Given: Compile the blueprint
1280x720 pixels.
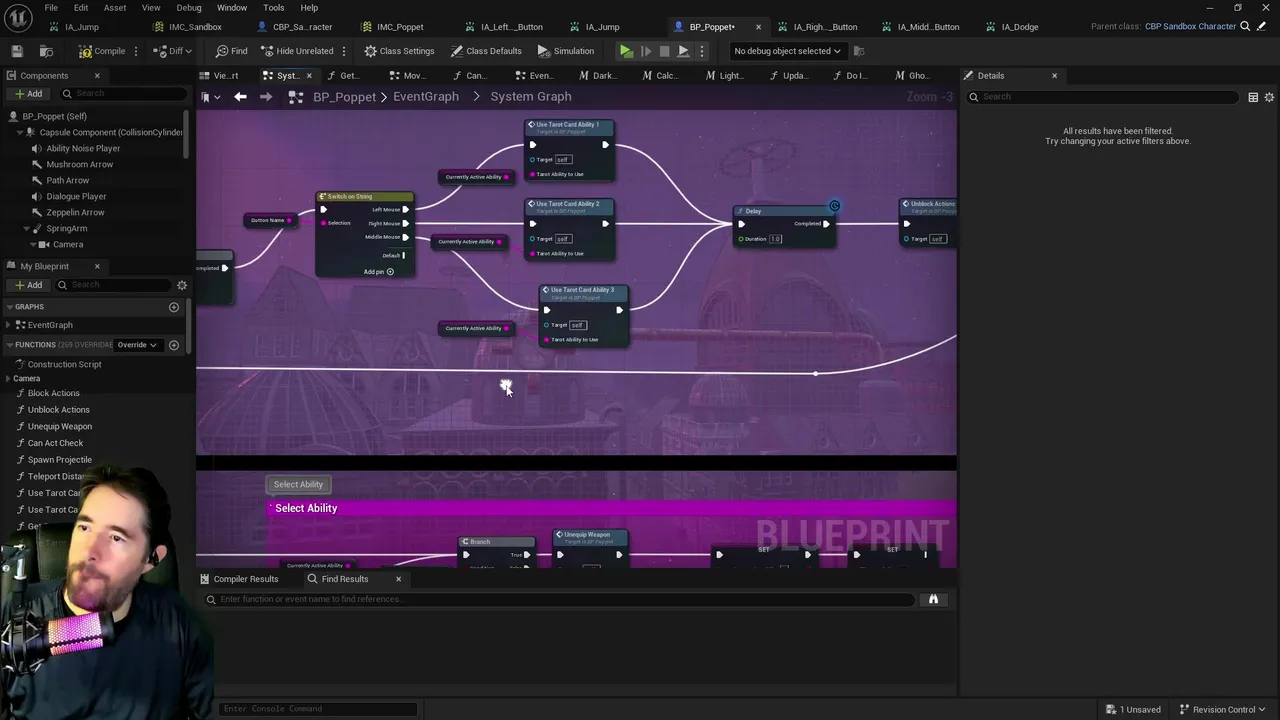Looking at the screenshot, I should (x=103, y=51).
